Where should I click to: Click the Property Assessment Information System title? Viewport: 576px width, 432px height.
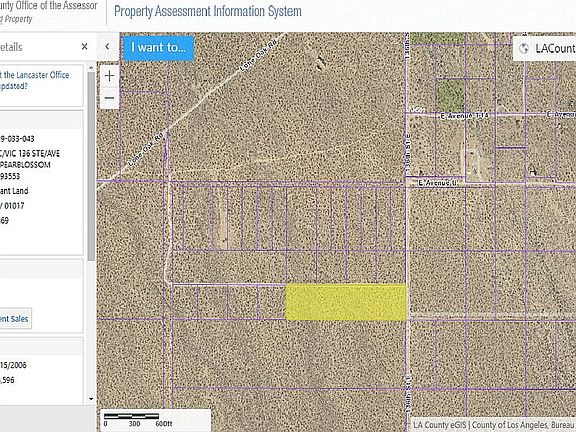(x=208, y=11)
